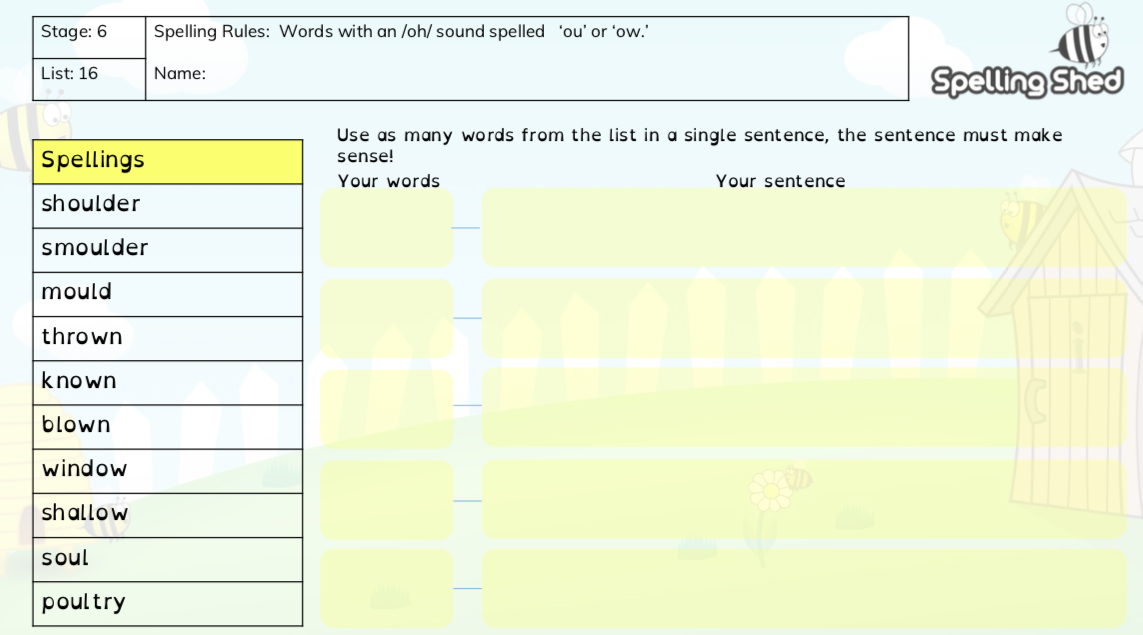
Task: Click the word 'poultry' in the list
Action: [84, 603]
